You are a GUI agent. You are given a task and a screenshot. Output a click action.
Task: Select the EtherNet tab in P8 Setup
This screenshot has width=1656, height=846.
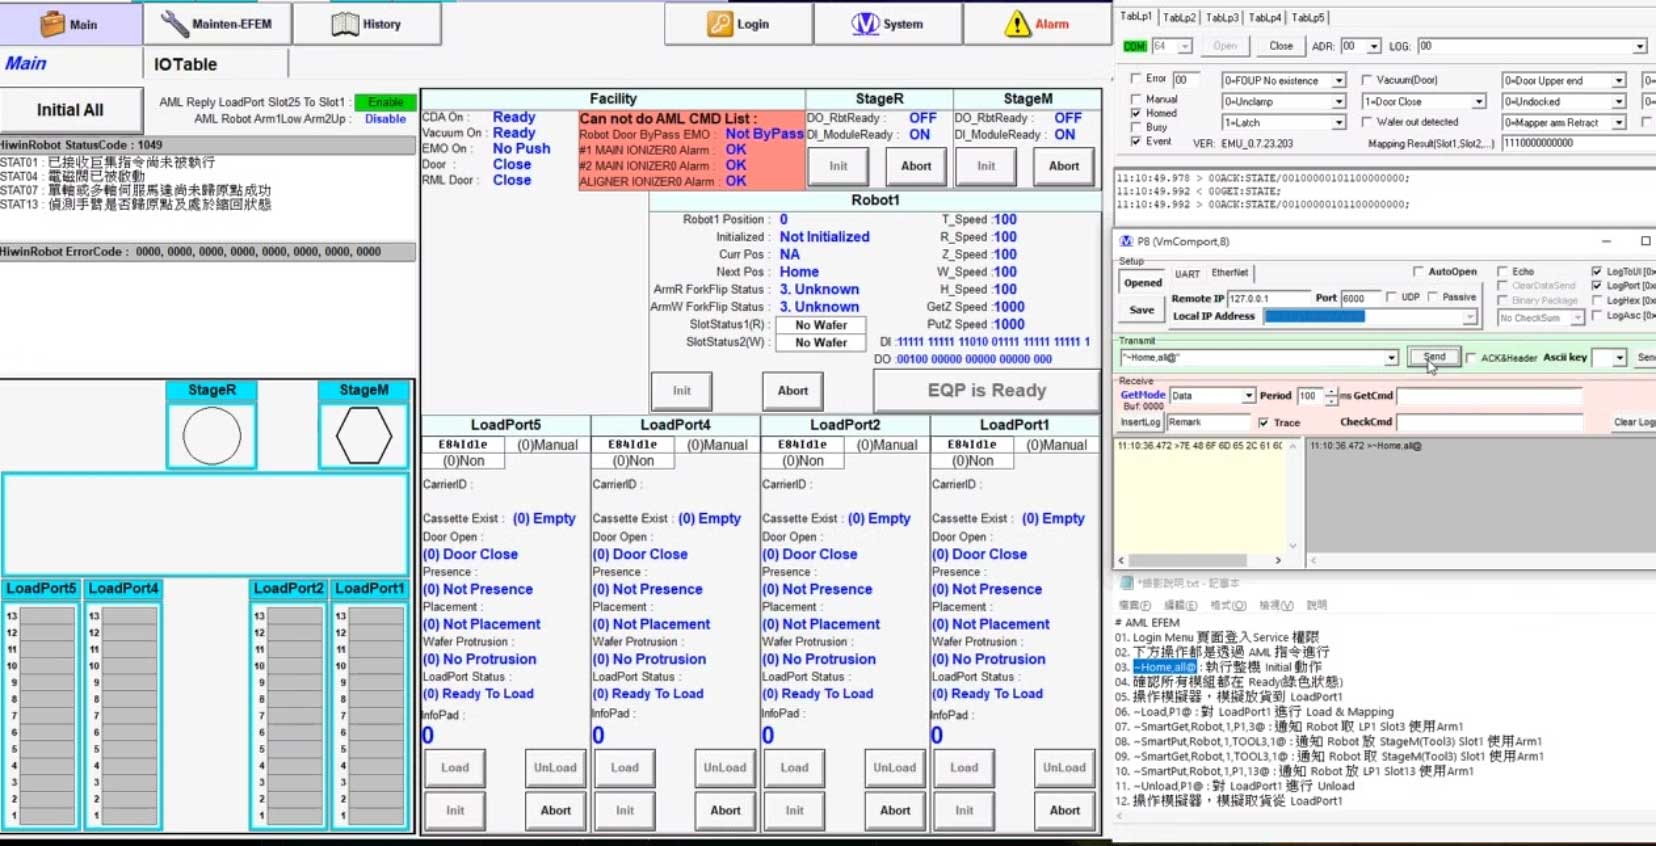coord(1230,273)
